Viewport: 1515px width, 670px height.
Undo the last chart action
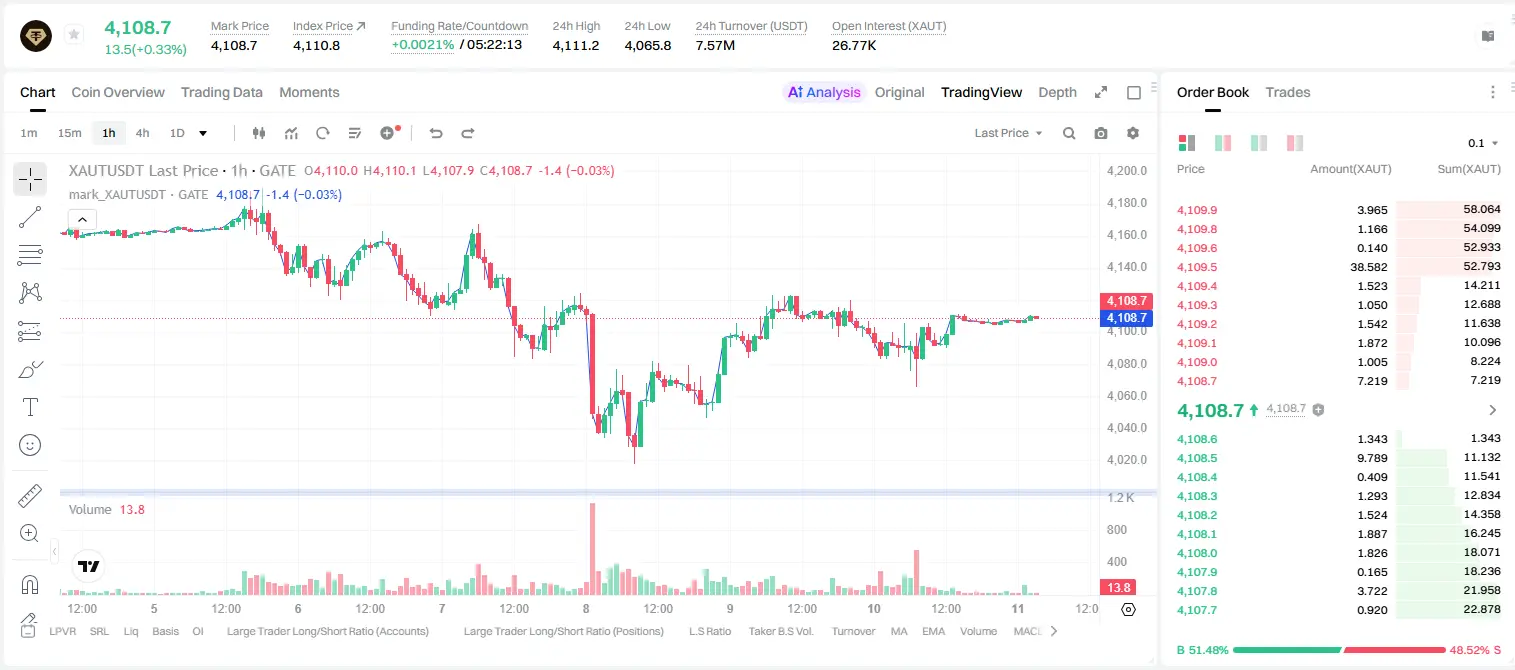[x=435, y=133]
